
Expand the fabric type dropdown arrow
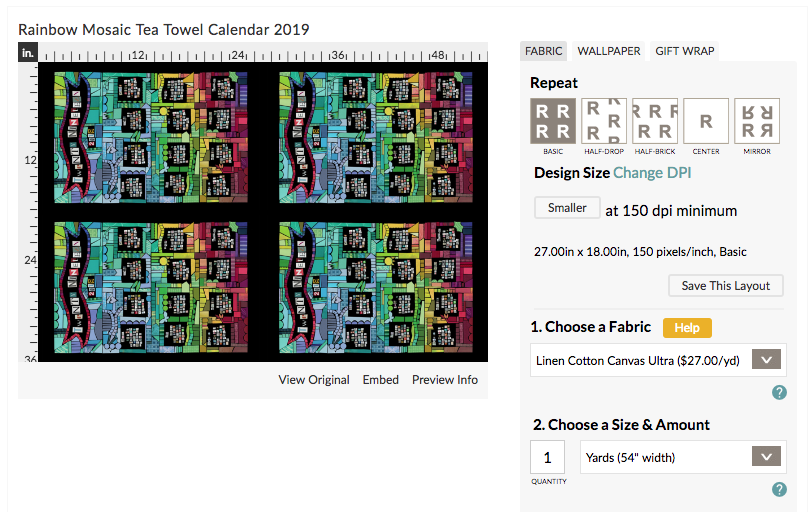pos(766,360)
